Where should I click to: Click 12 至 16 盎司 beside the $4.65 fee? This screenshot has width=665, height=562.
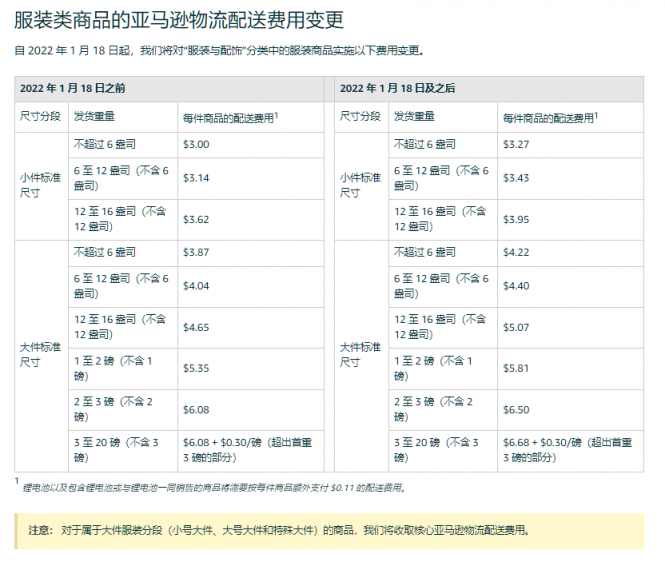(120, 327)
